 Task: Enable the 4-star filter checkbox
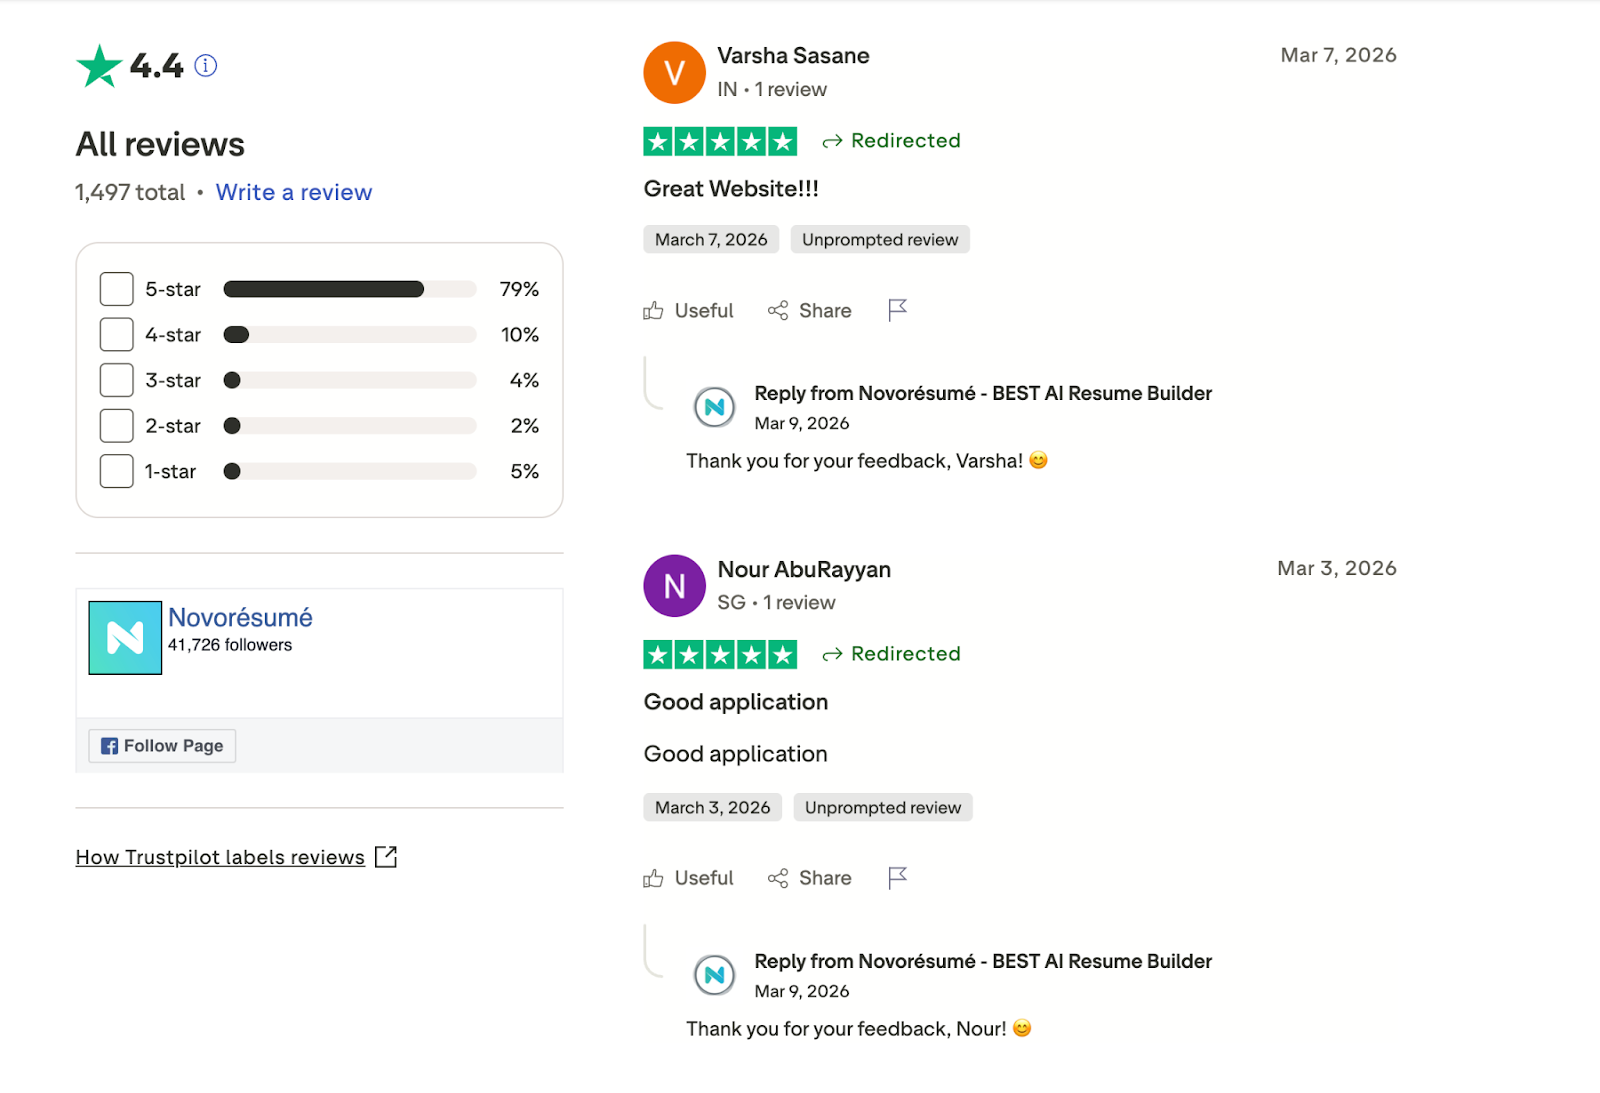pyautogui.click(x=117, y=335)
